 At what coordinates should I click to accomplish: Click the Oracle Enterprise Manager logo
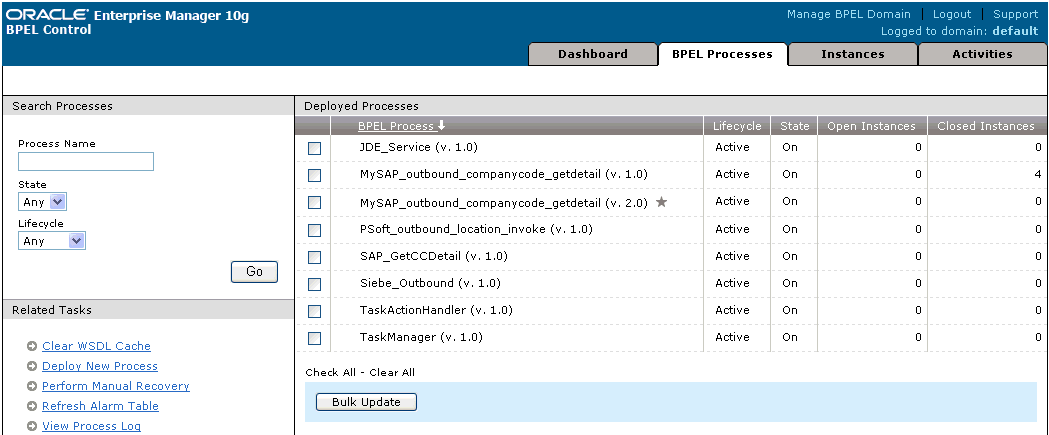point(127,15)
